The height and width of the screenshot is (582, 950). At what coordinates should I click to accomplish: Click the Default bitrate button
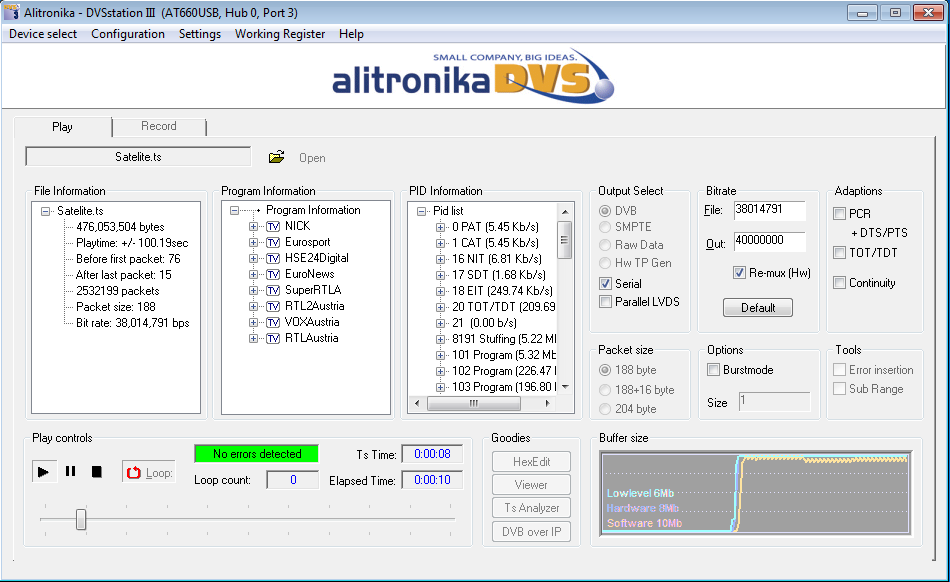[x=757, y=308]
